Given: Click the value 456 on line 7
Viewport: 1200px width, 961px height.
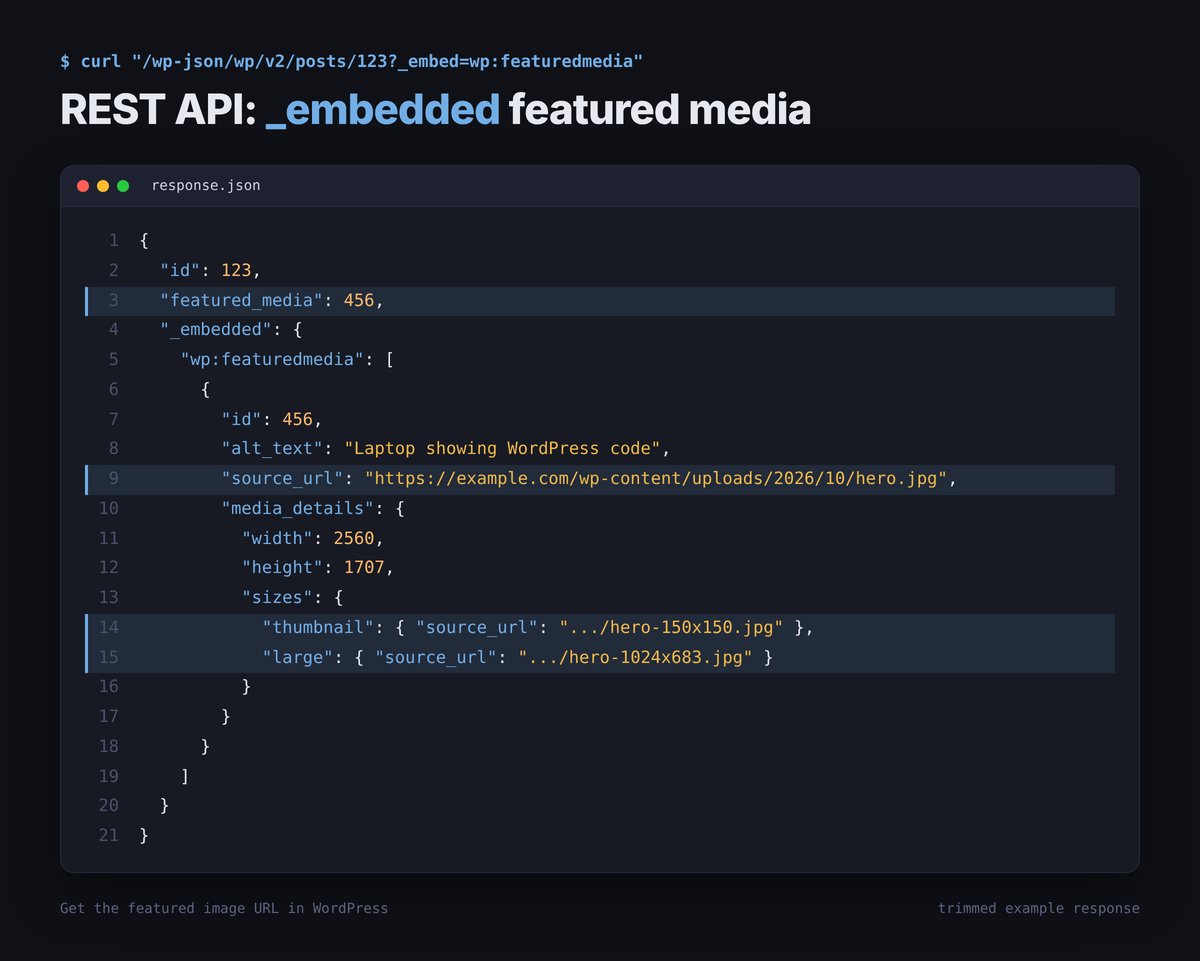Looking at the screenshot, I should pos(298,419).
